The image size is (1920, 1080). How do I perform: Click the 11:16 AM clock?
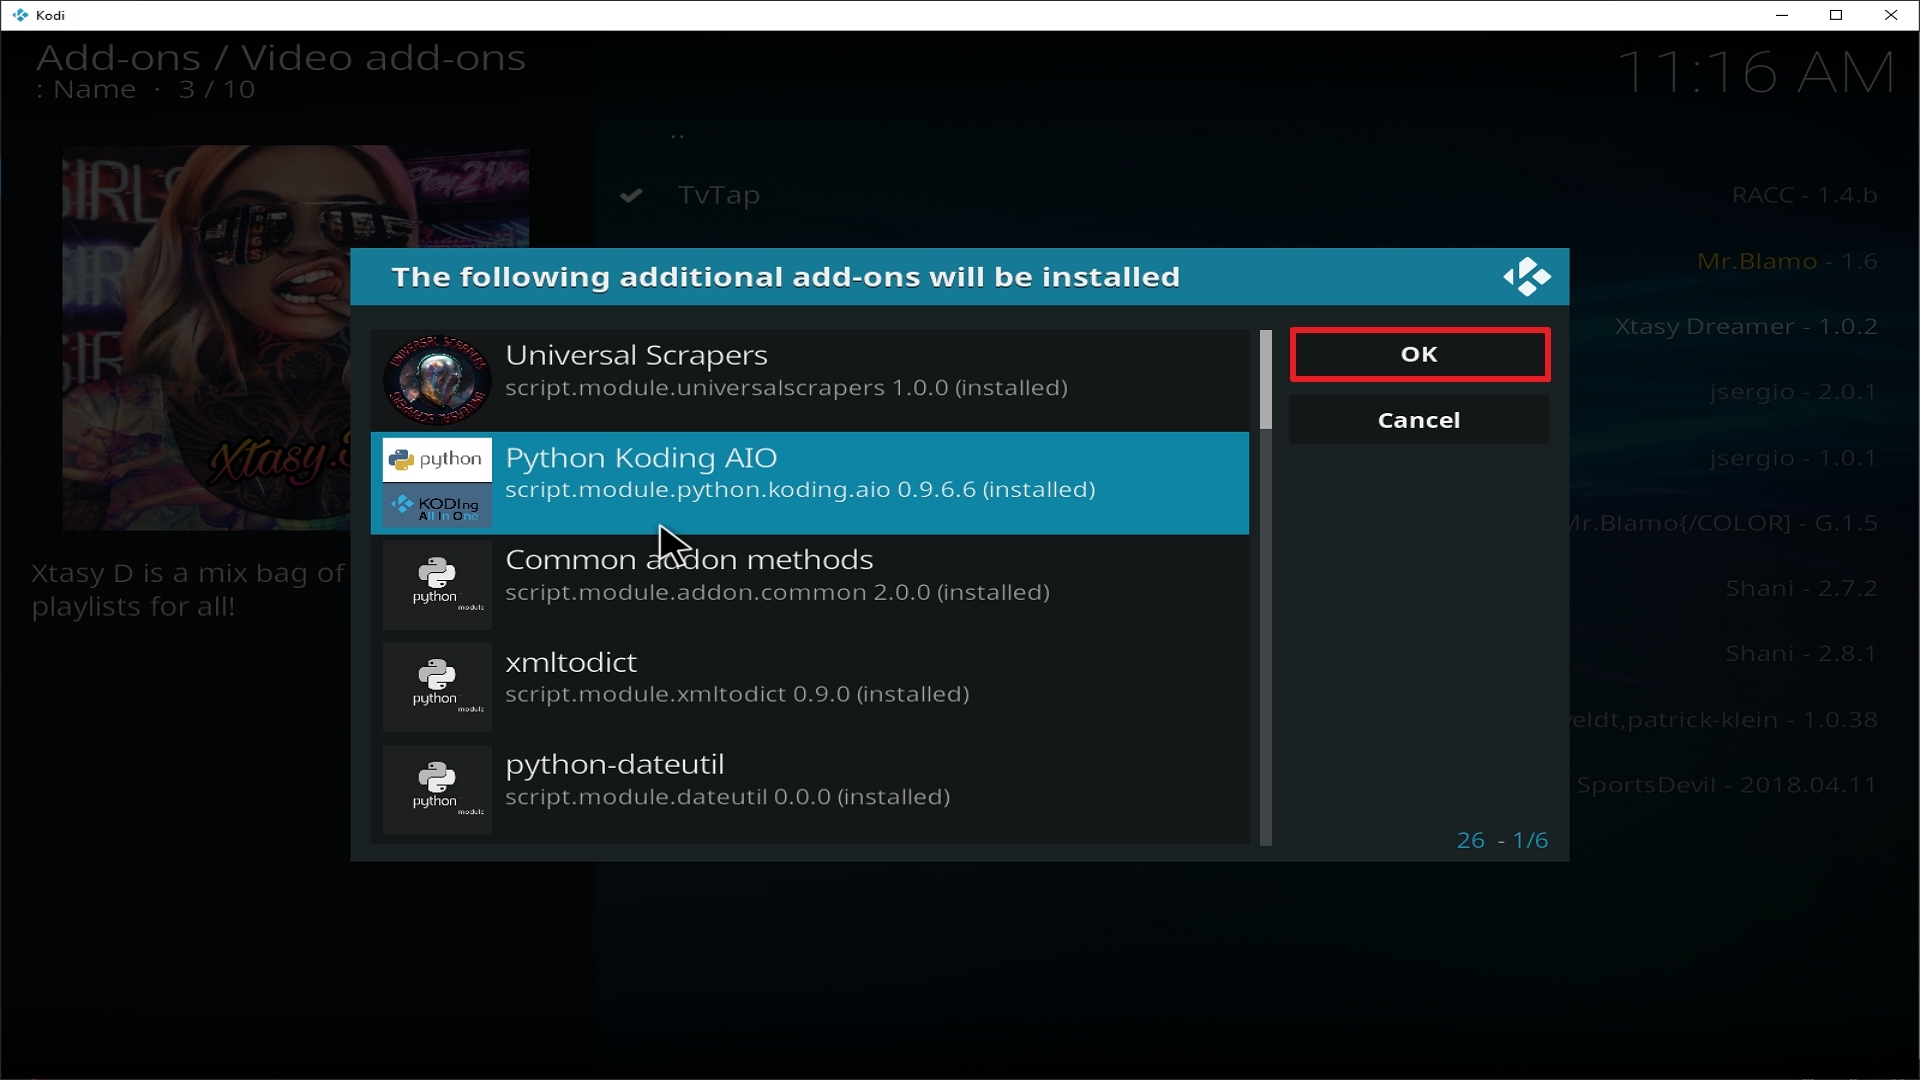tap(1756, 73)
